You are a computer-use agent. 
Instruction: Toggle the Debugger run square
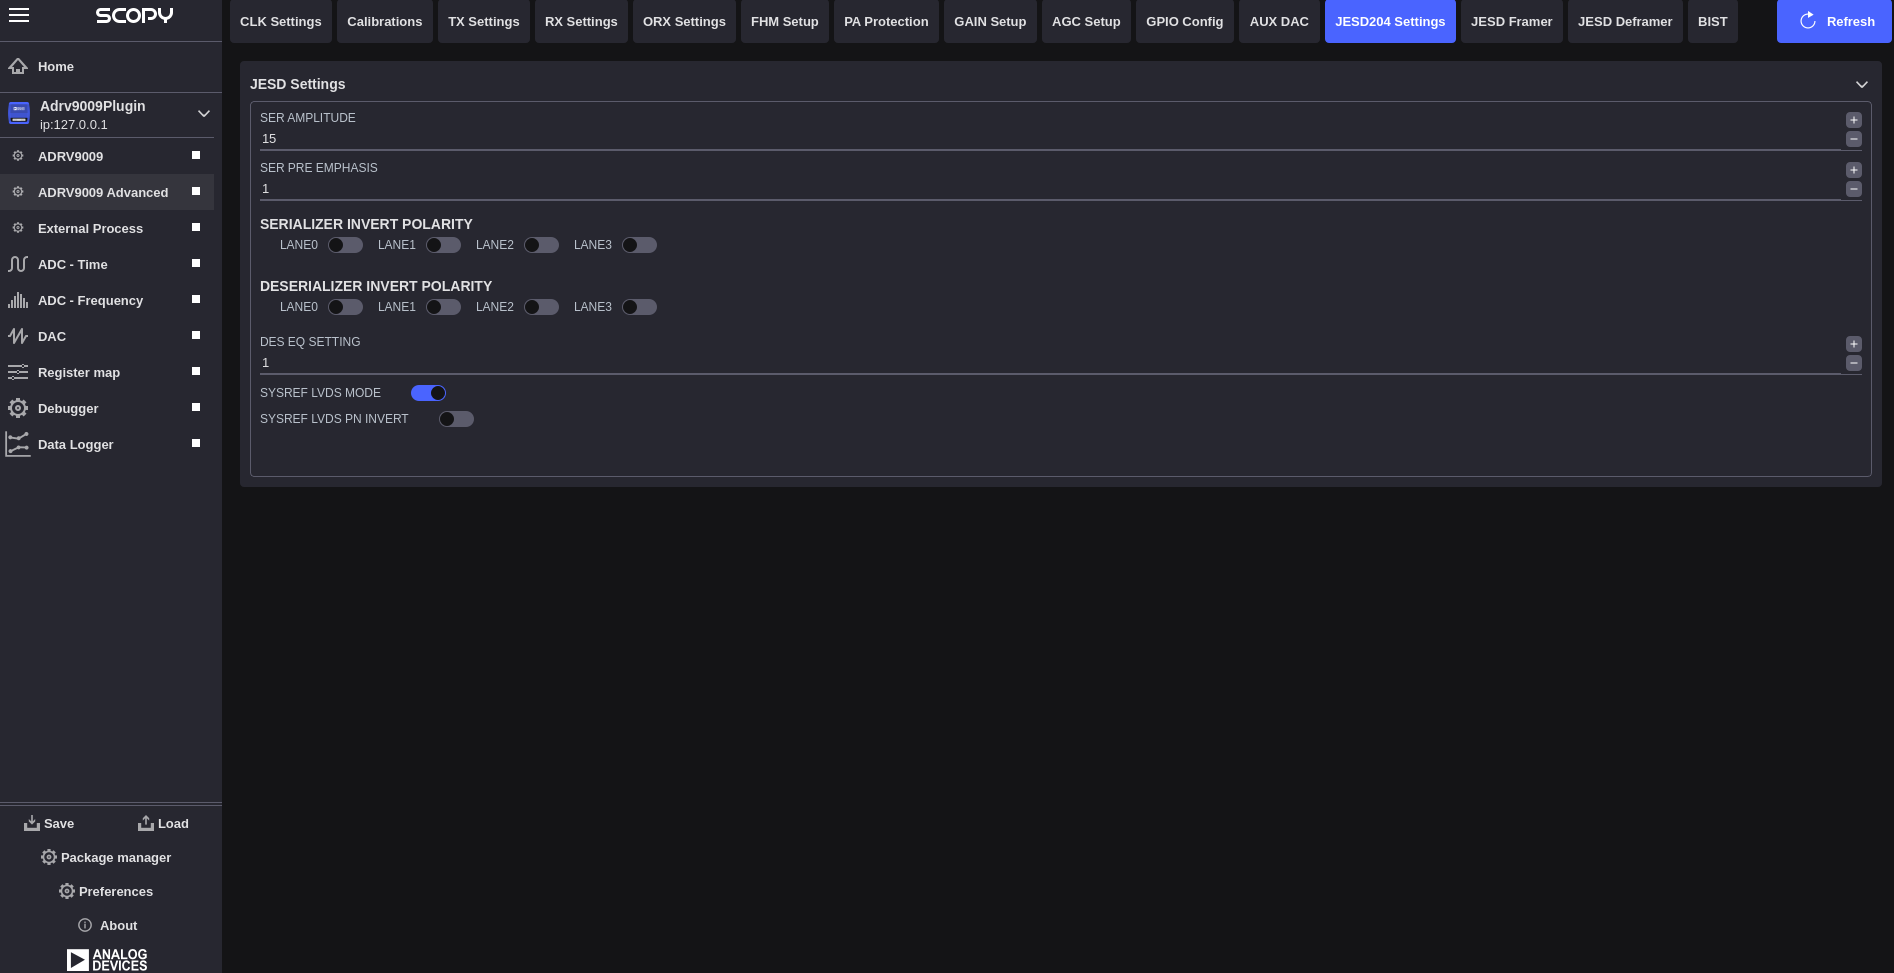click(x=196, y=407)
